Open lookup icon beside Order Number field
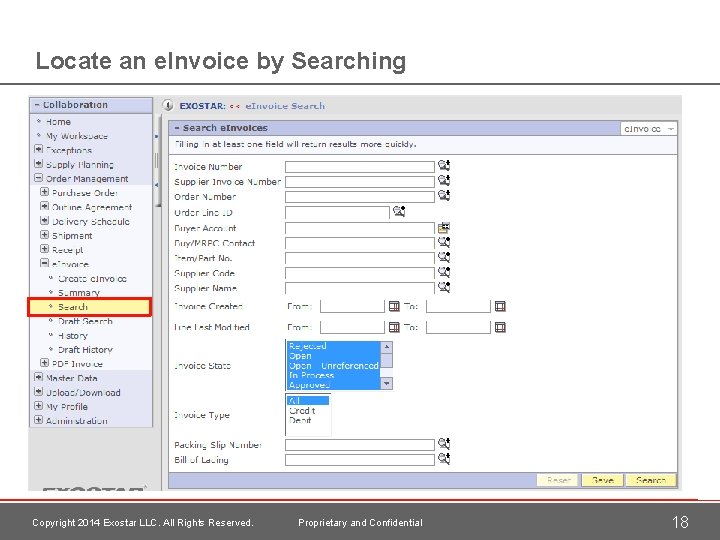The height and width of the screenshot is (540, 720). (x=444, y=196)
